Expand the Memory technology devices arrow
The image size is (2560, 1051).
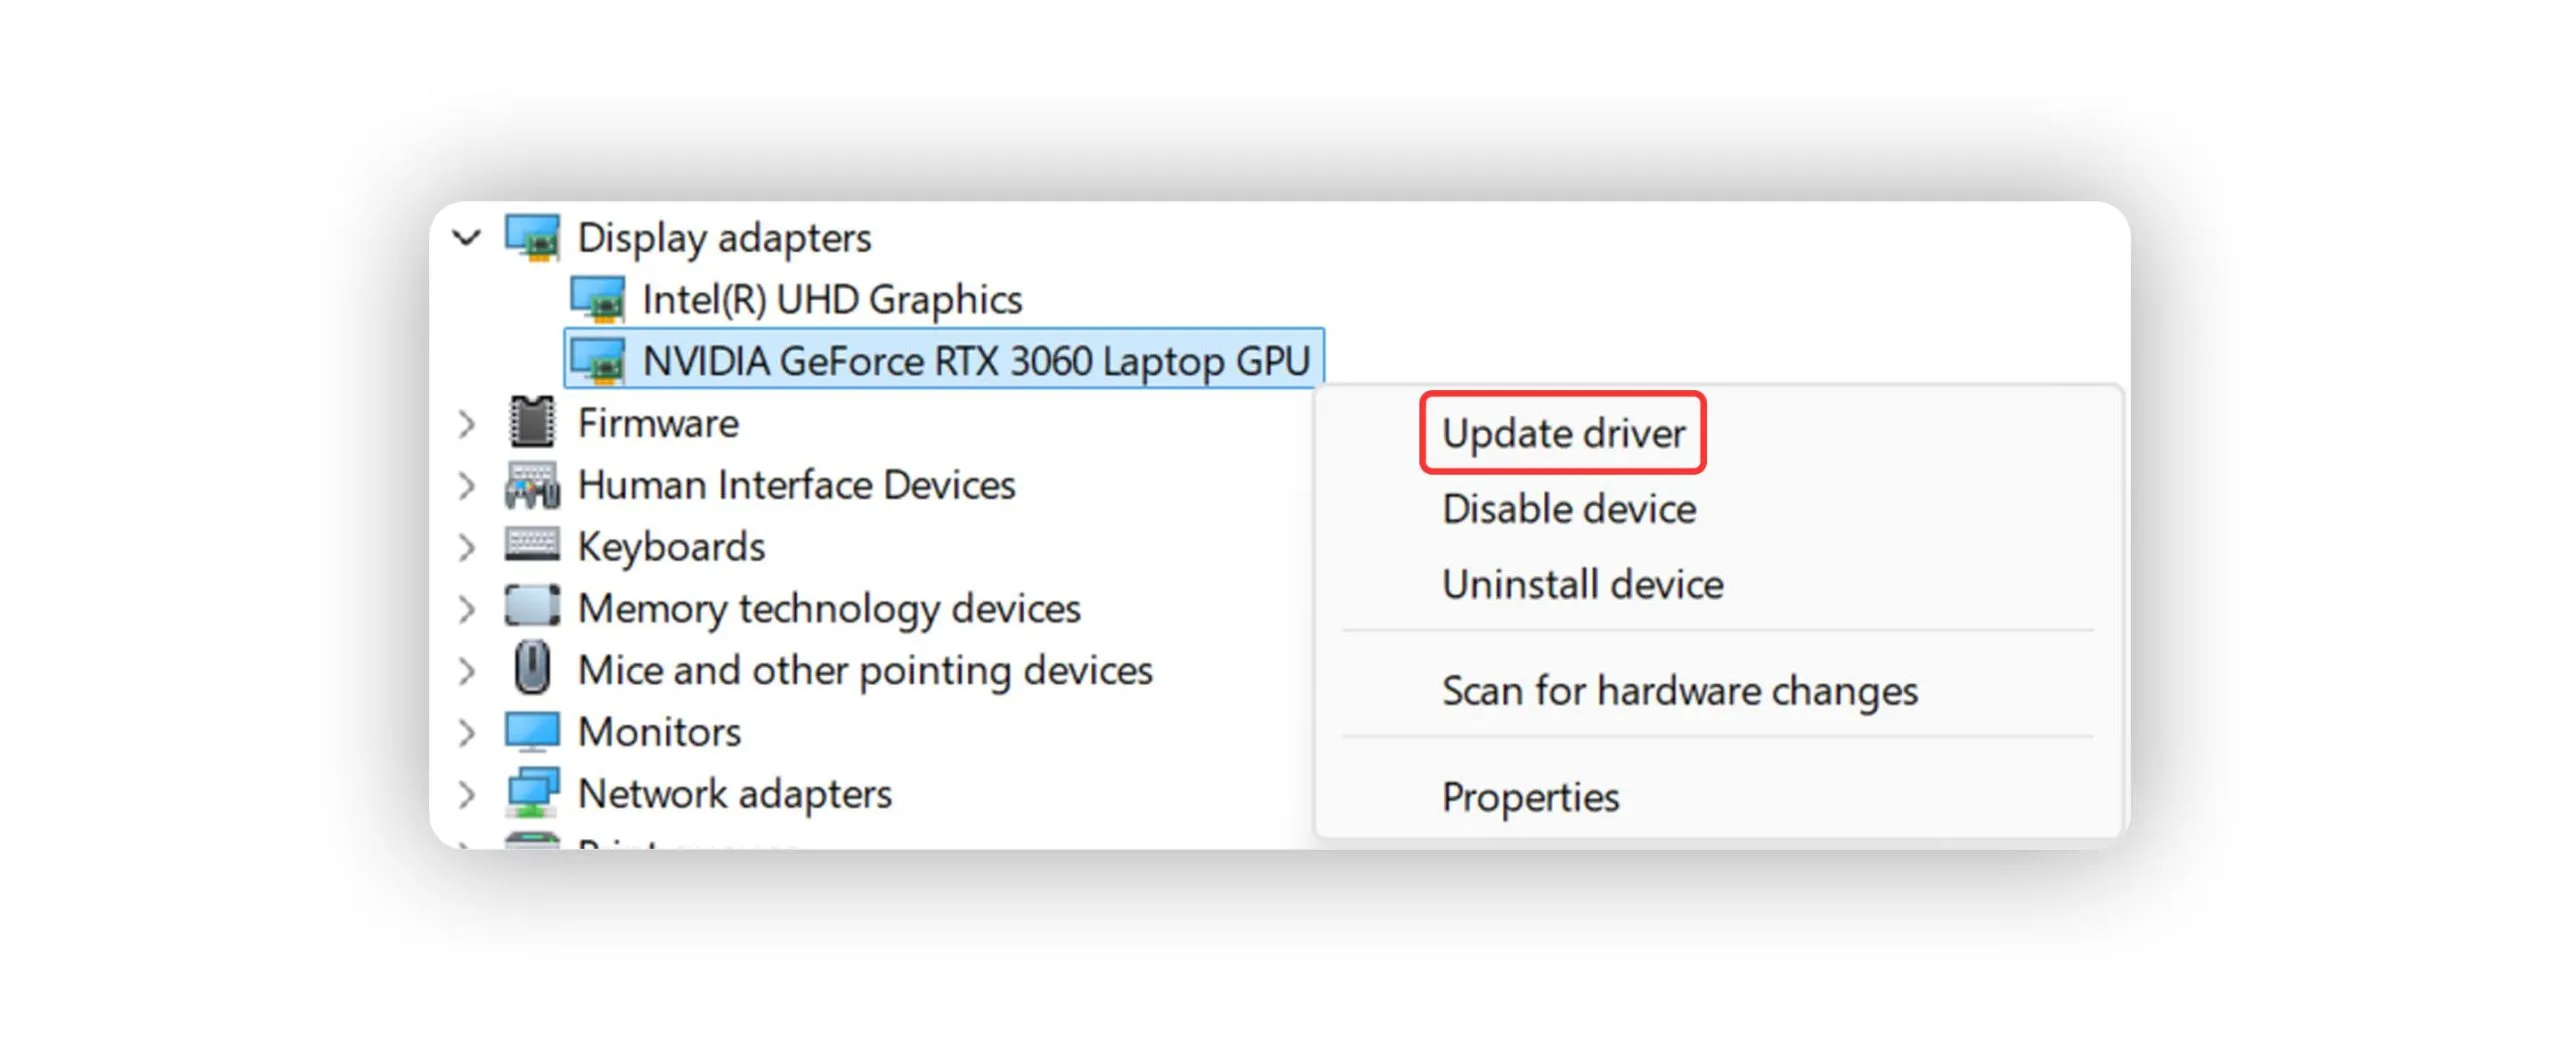[x=466, y=608]
